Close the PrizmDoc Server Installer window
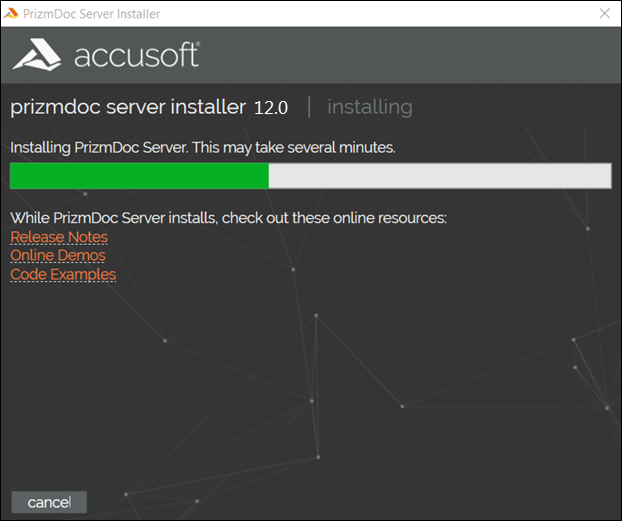 click(604, 14)
